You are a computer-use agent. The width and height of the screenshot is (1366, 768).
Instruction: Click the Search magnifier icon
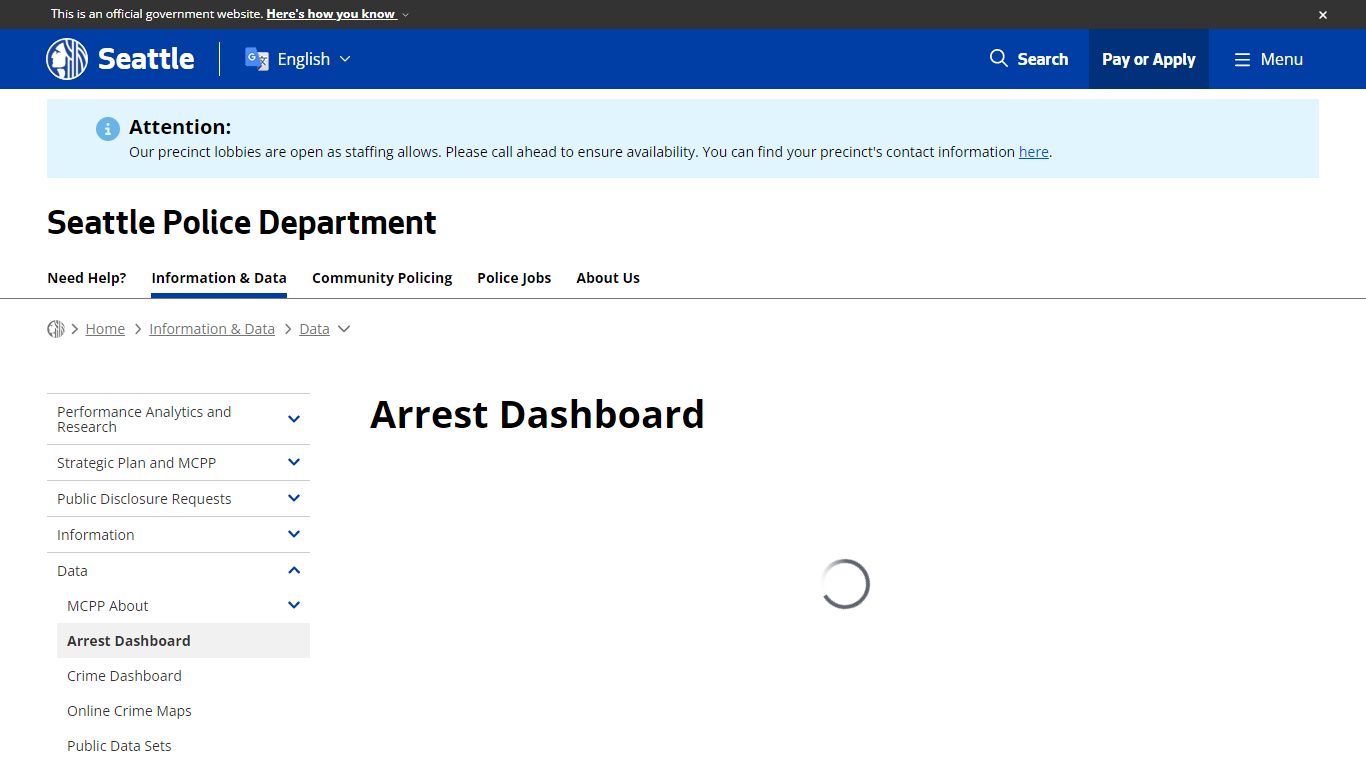coord(998,59)
